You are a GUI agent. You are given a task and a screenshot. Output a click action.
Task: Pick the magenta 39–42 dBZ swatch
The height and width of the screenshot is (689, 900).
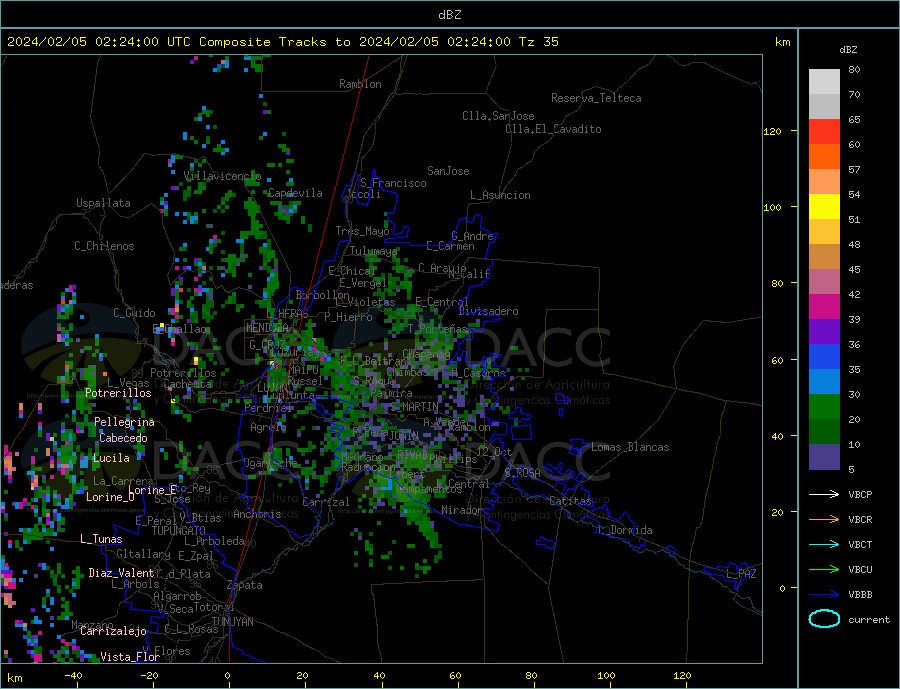[x=824, y=307]
